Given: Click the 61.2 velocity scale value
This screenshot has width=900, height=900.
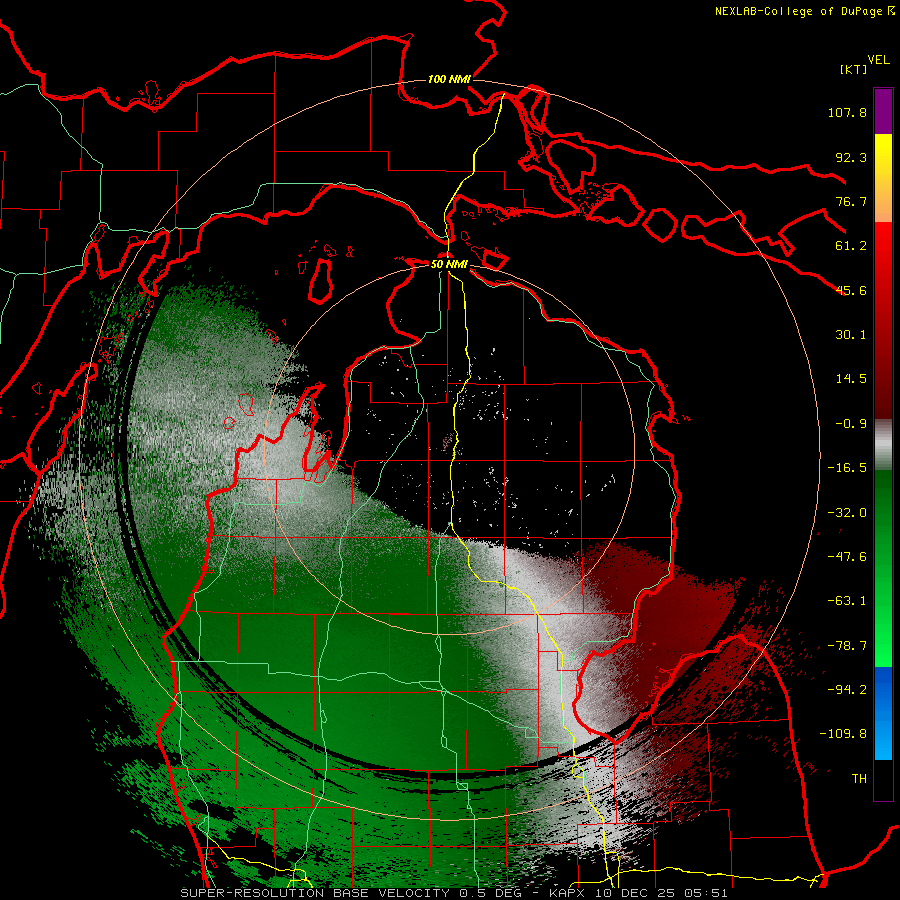Looking at the screenshot, I should coord(851,246).
